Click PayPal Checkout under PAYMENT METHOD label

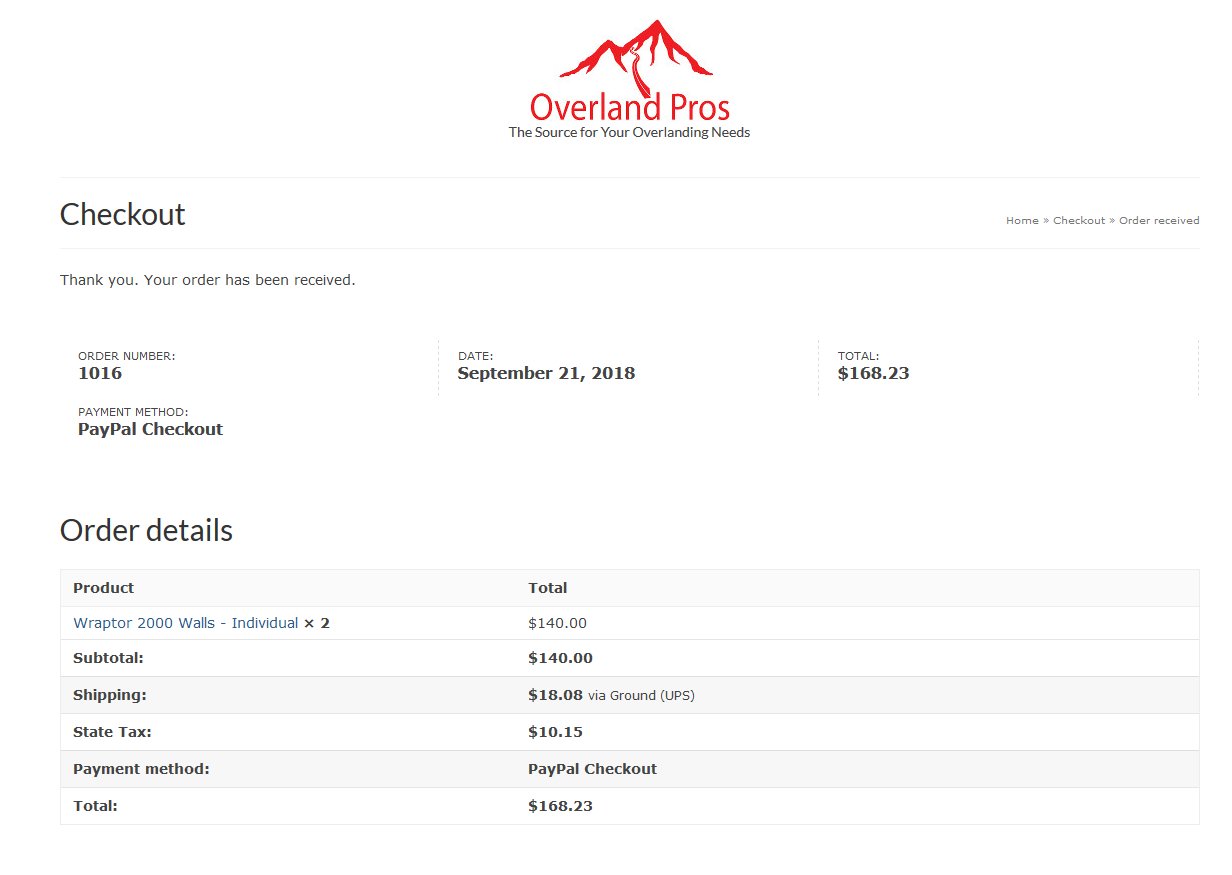click(150, 430)
